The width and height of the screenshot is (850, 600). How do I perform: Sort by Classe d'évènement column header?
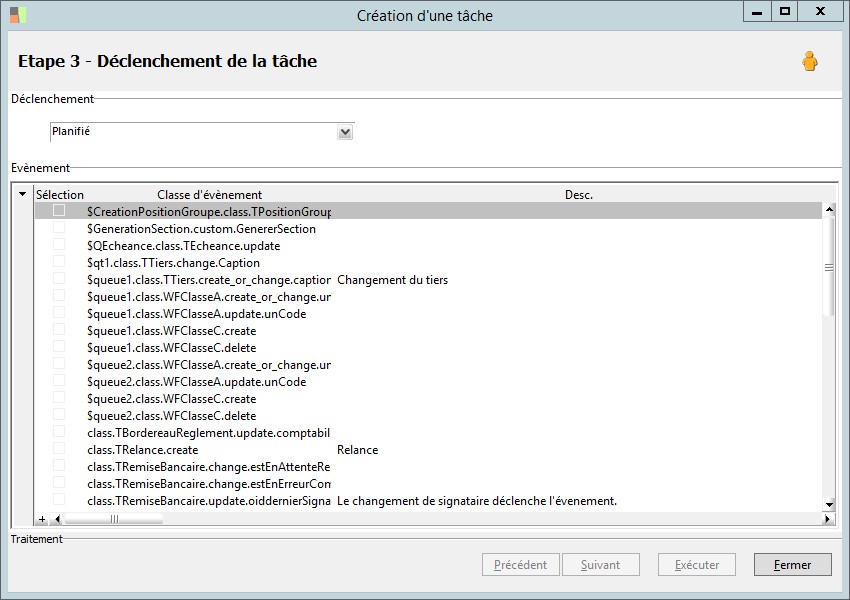[x=209, y=194]
